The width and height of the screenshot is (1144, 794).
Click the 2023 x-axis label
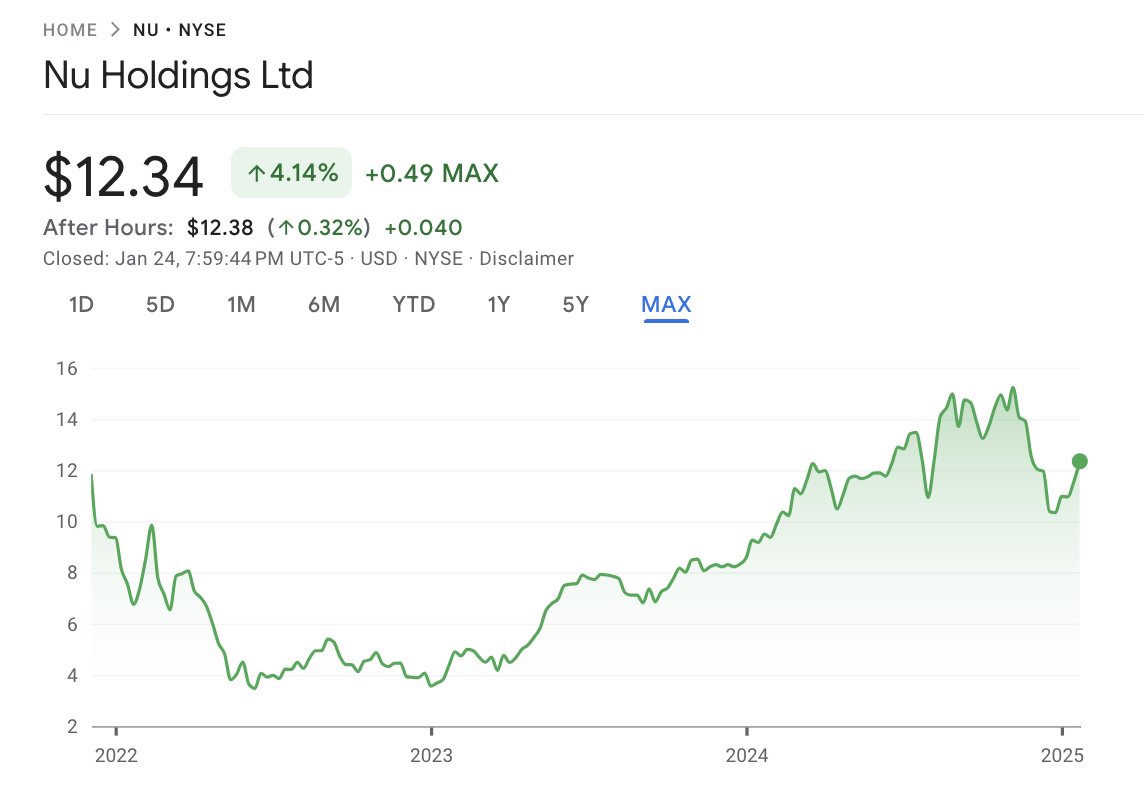click(x=431, y=755)
